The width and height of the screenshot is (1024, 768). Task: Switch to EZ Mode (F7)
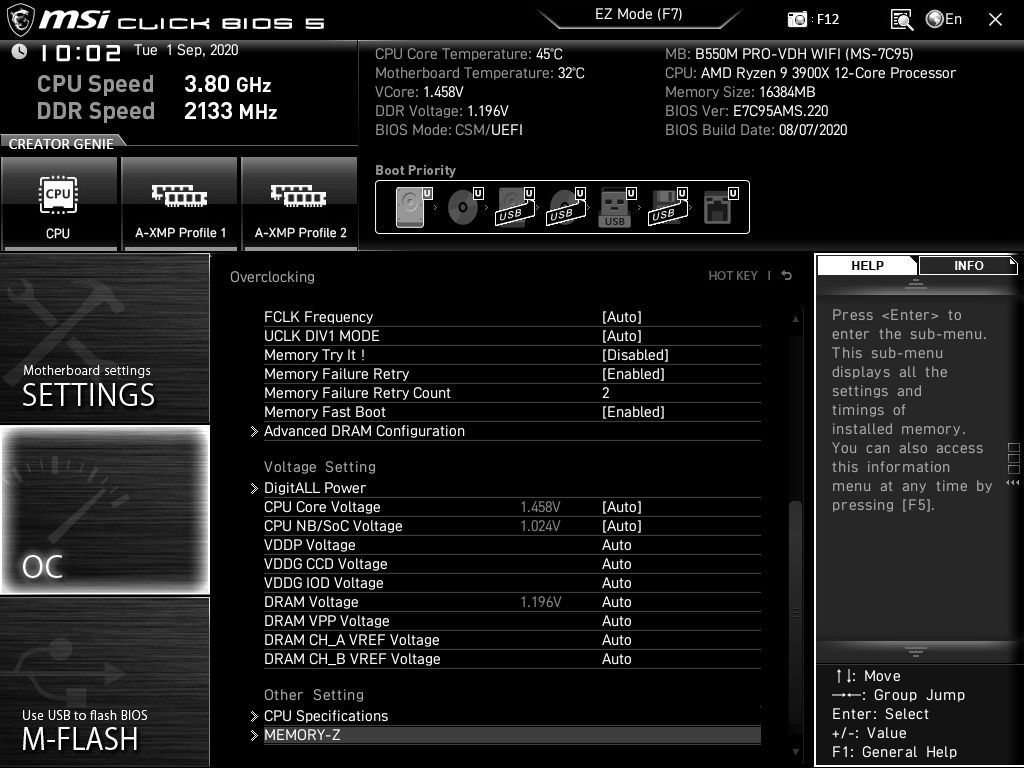[639, 14]
